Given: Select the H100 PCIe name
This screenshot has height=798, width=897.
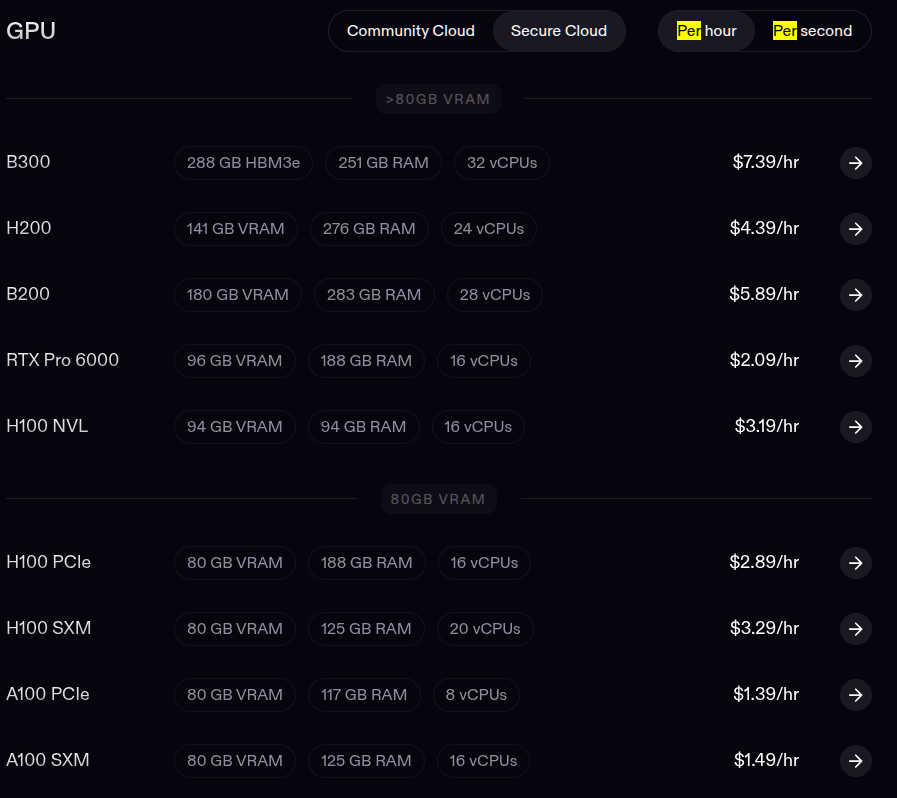Looking at the screenshot, I should pos(49,562).
